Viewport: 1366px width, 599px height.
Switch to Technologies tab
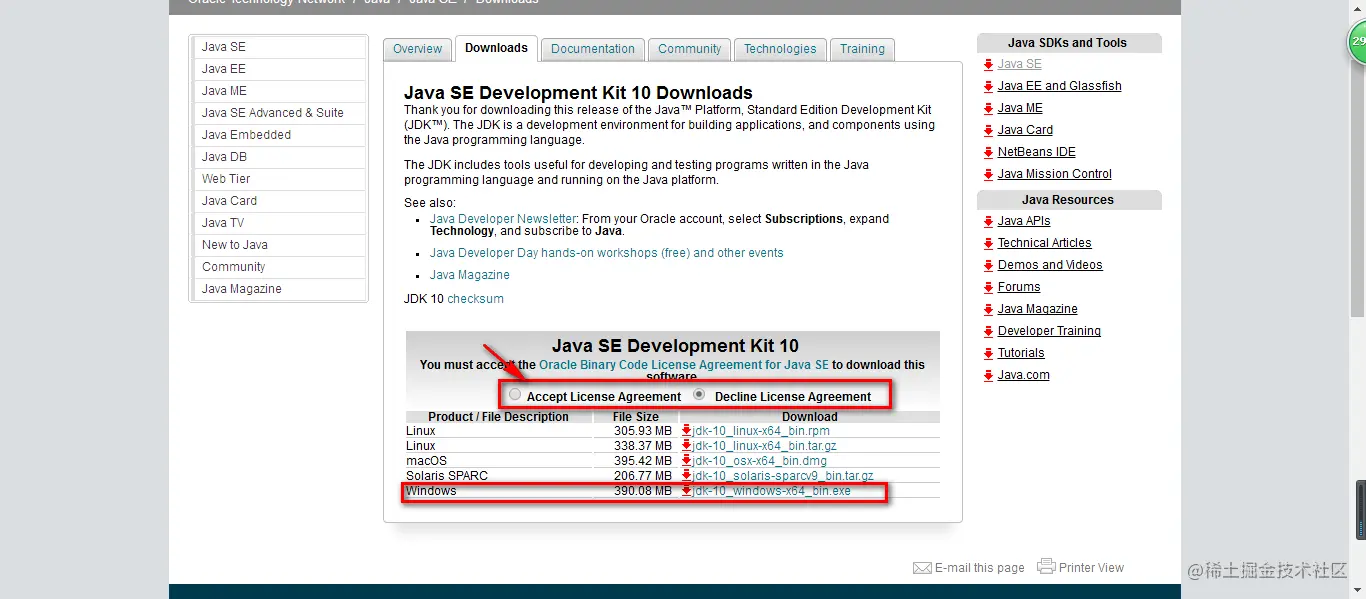(780, 49)
